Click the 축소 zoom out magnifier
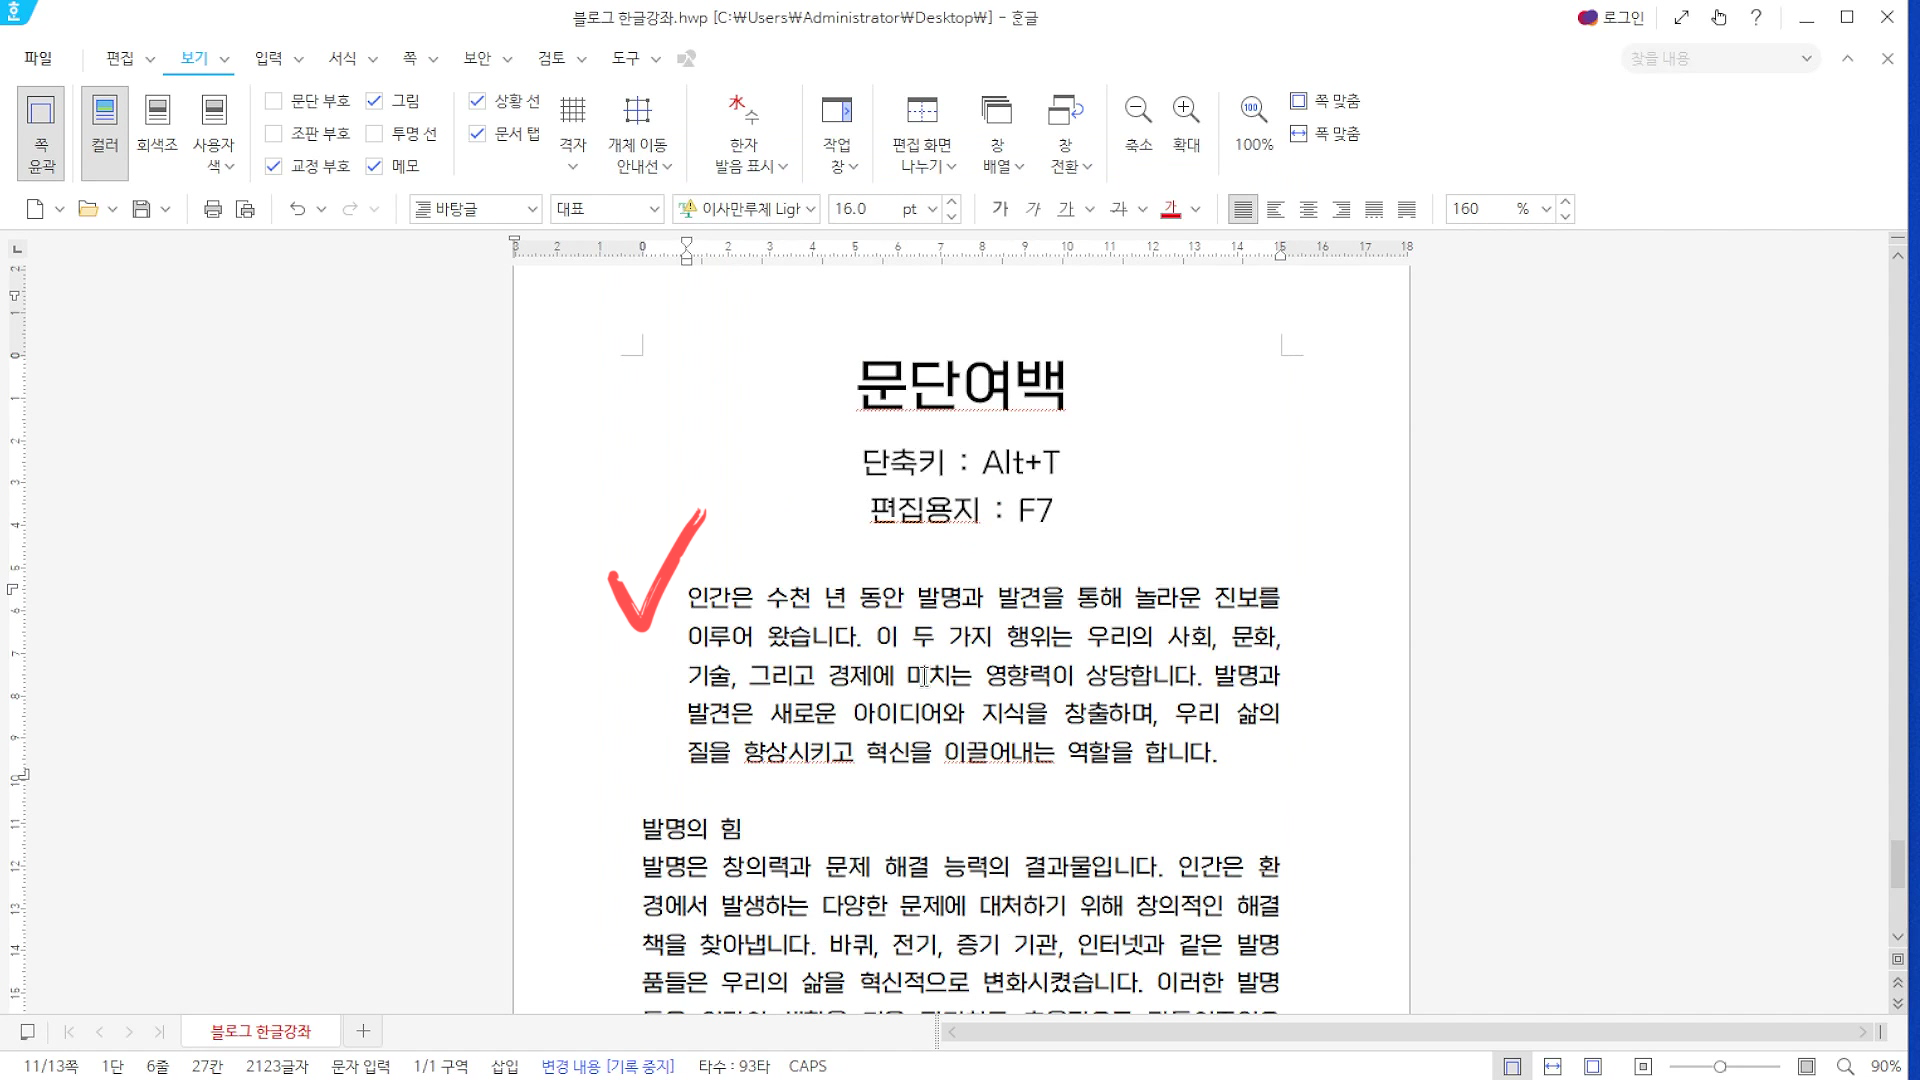The width and height of the screenshot is (1920, 1080). 1138,110
